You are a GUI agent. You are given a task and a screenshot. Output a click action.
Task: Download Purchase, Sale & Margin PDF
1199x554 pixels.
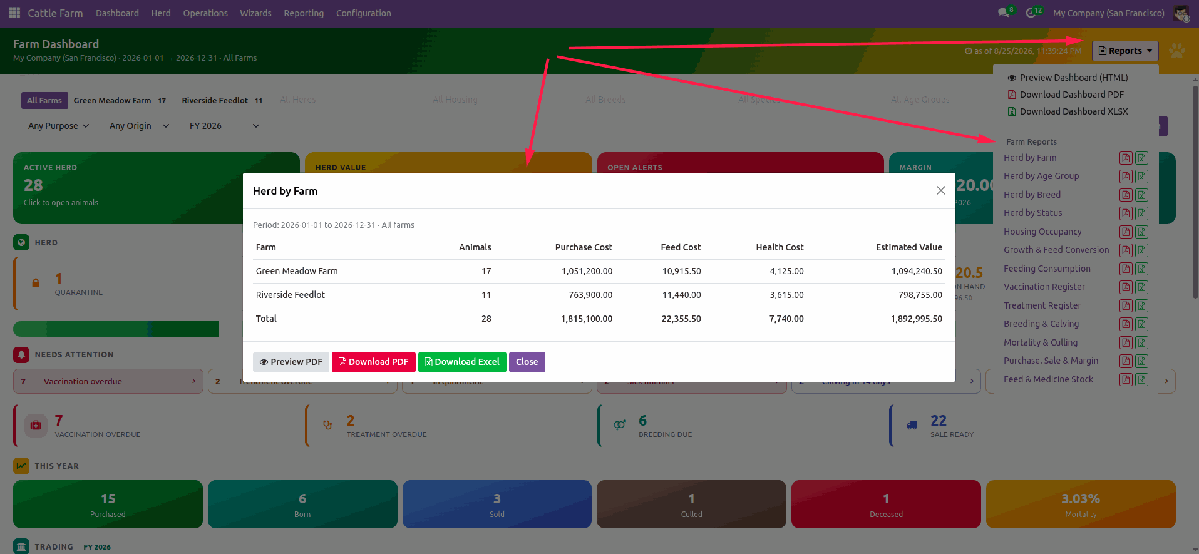(x=1126, y=360)
